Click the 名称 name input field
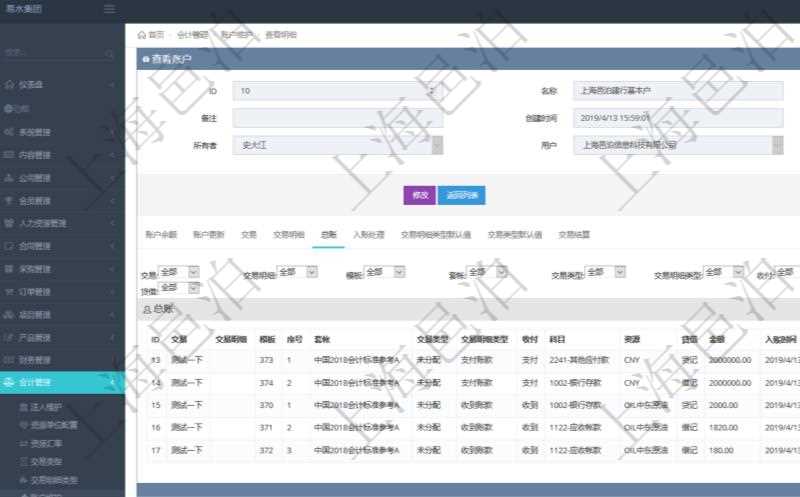Viewport: 800px width, 497px height. 678,91
